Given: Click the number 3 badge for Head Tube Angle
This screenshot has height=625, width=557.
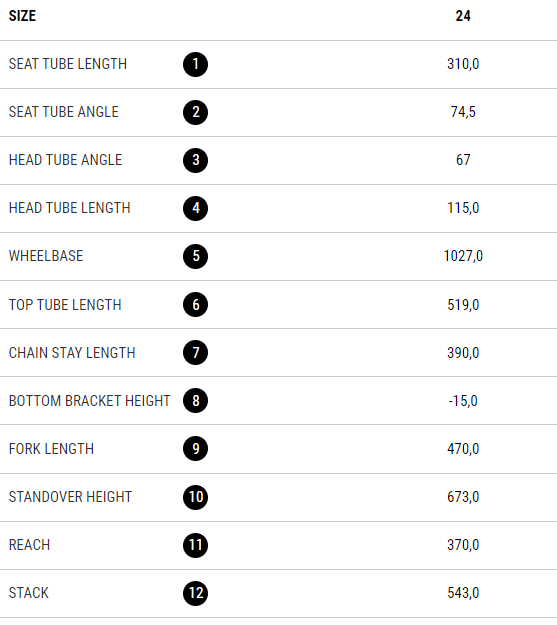Looking at the screenshot, I should 195,160.
